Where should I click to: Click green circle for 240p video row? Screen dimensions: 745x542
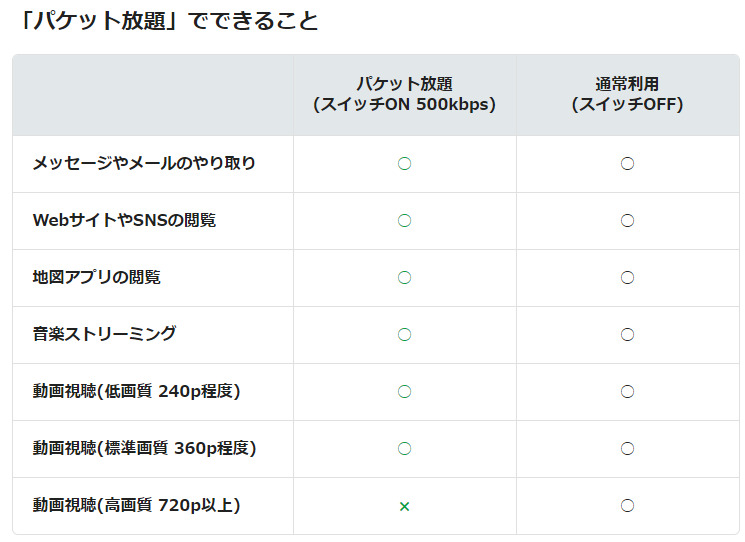click(404, 391)
